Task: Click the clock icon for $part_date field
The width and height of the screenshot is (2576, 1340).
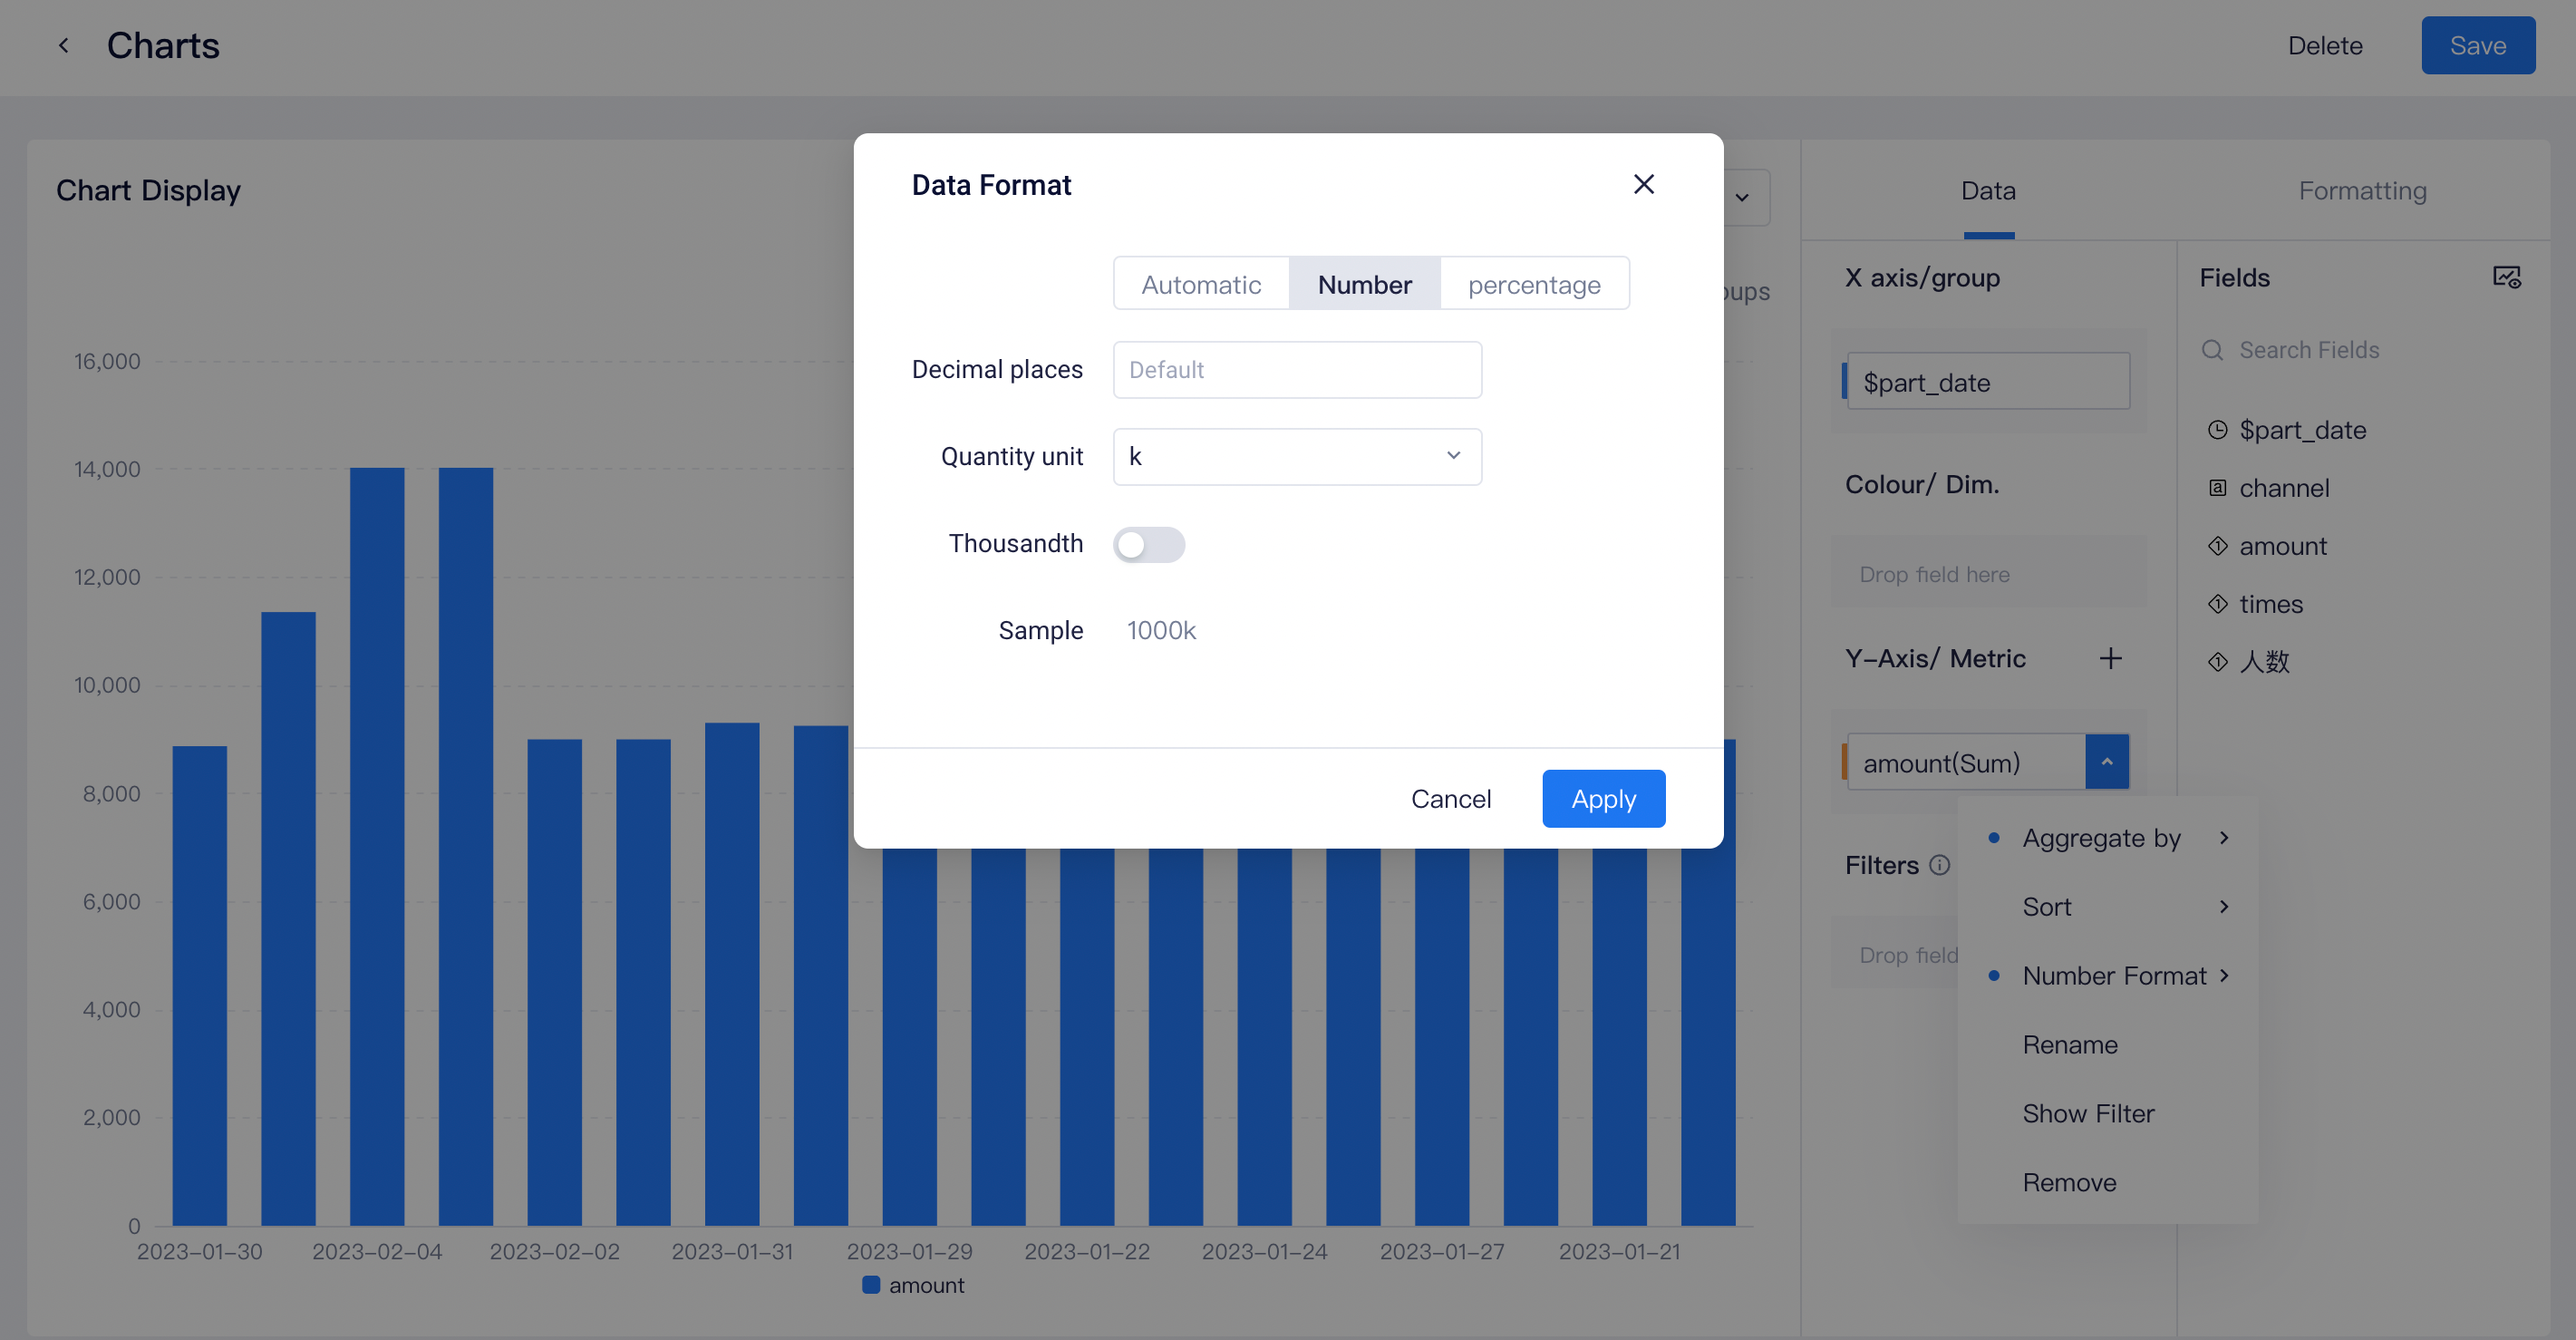Action: [2217, 430]
